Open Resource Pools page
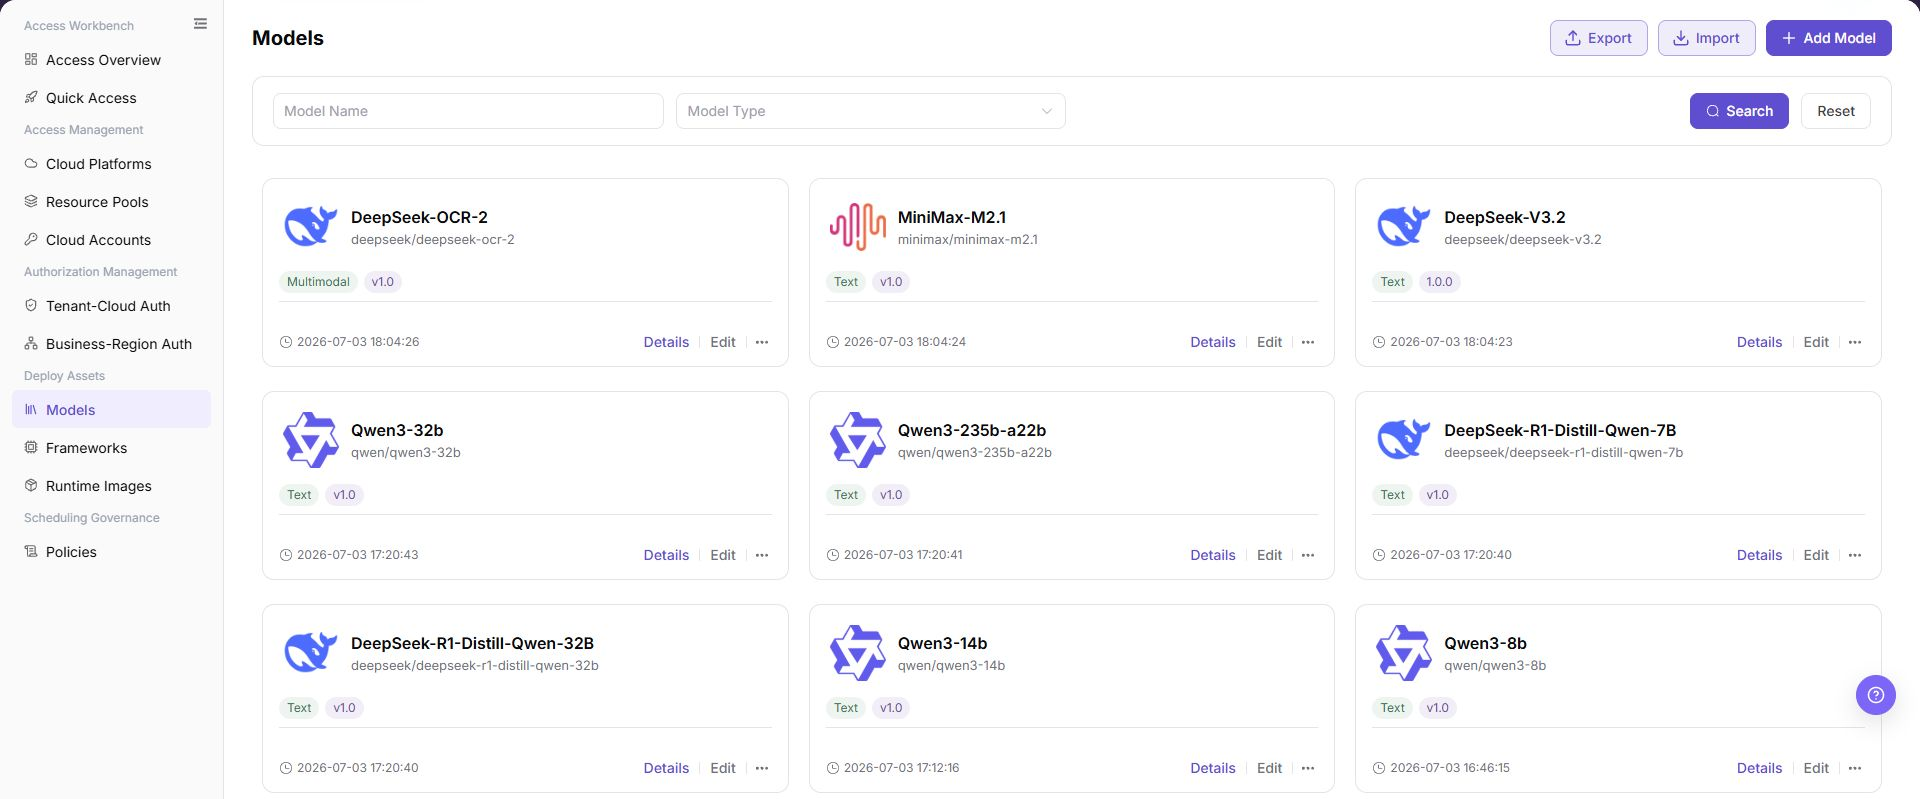The width and height of the screenshot is (1920, 799). [x=112, y=202]
